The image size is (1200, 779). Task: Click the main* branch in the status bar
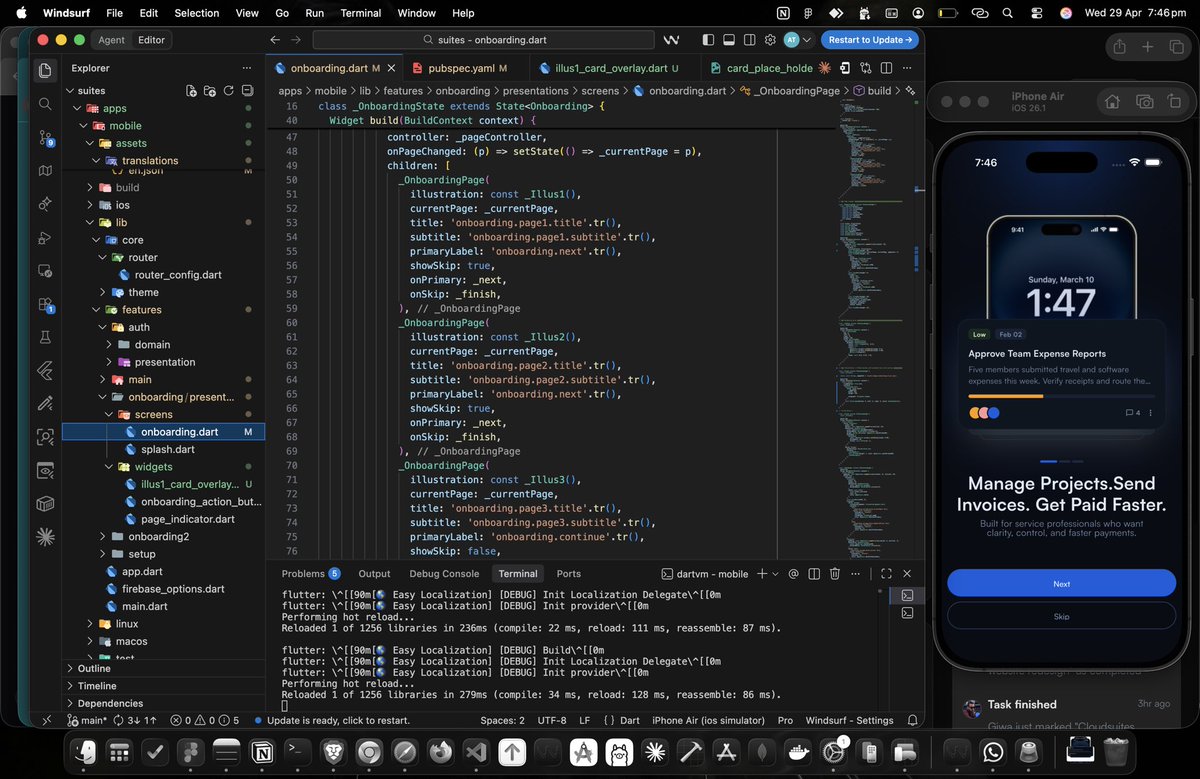click(87, 720)
